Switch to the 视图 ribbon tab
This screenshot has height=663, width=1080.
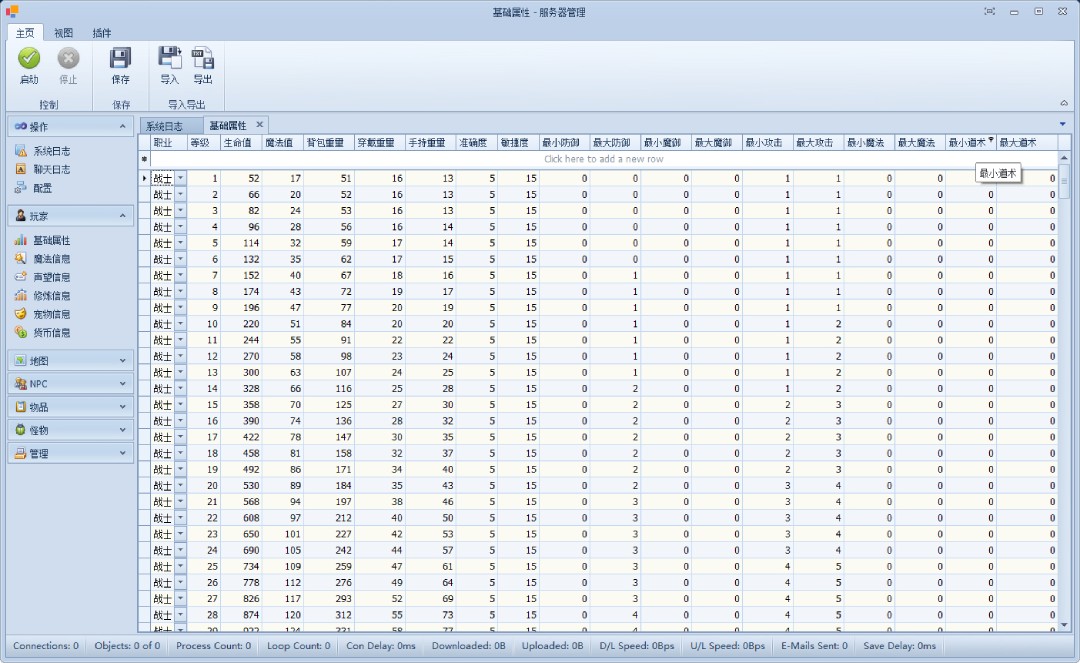pyautogui.click(x=63, y=32)
